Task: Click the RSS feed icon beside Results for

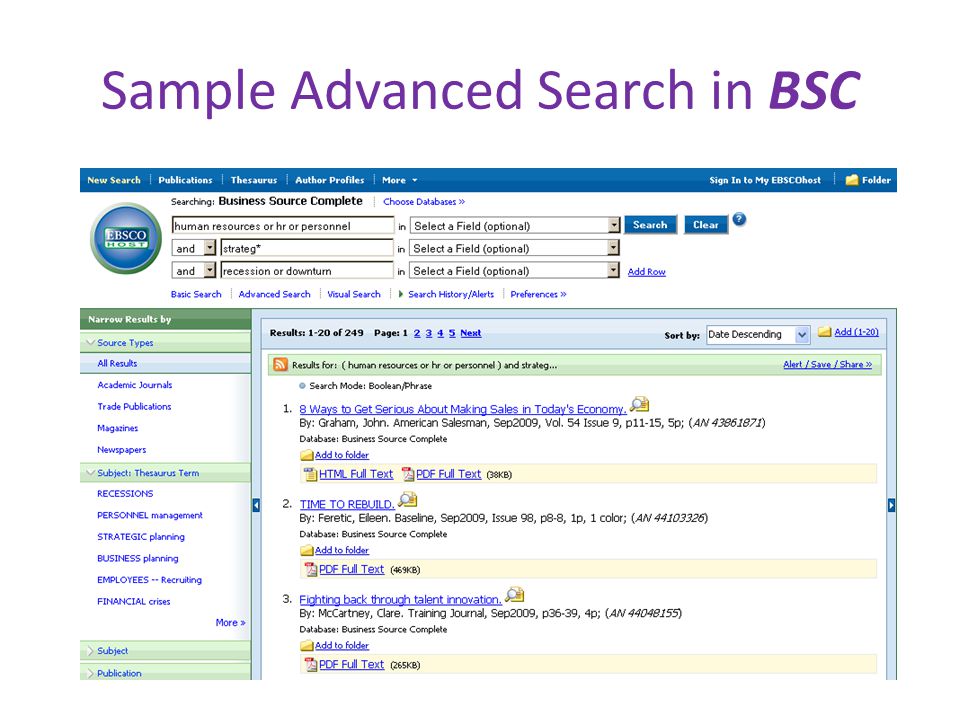Action: pyautogui.click(x=280, y=365)
